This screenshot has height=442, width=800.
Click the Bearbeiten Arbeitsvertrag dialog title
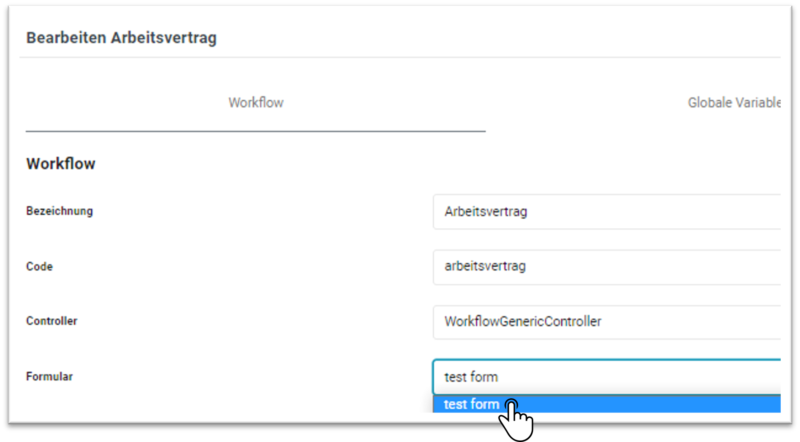pos(121,38)
